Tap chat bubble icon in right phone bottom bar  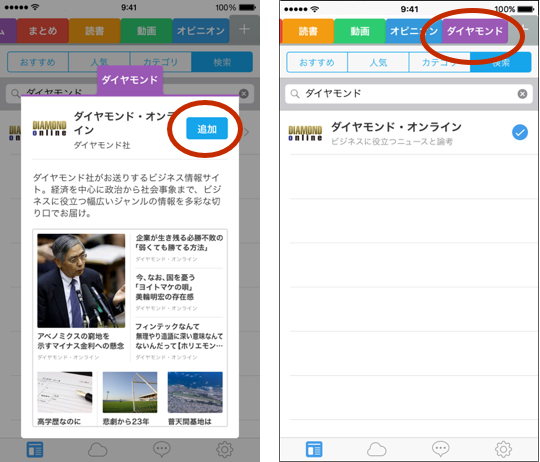click(440, 449)
